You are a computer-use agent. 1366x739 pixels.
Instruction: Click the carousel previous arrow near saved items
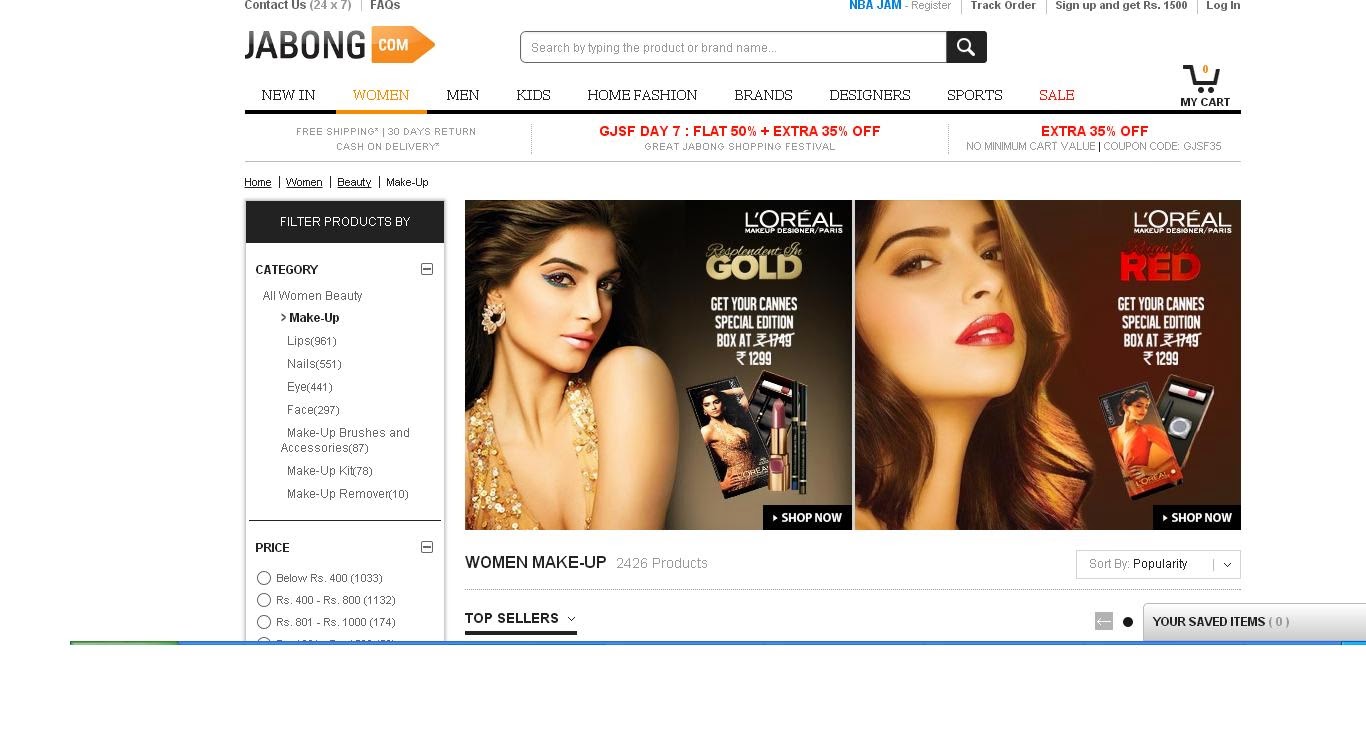point(1103,621)
